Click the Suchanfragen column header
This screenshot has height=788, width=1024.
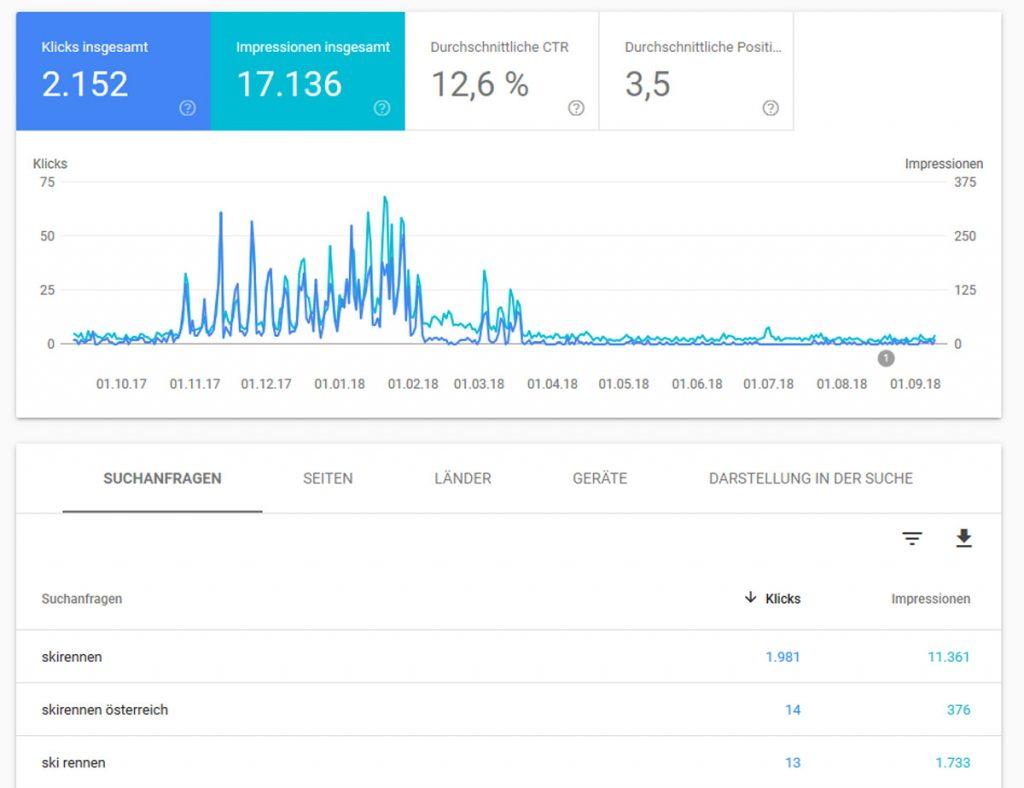(x=82, y=599)
